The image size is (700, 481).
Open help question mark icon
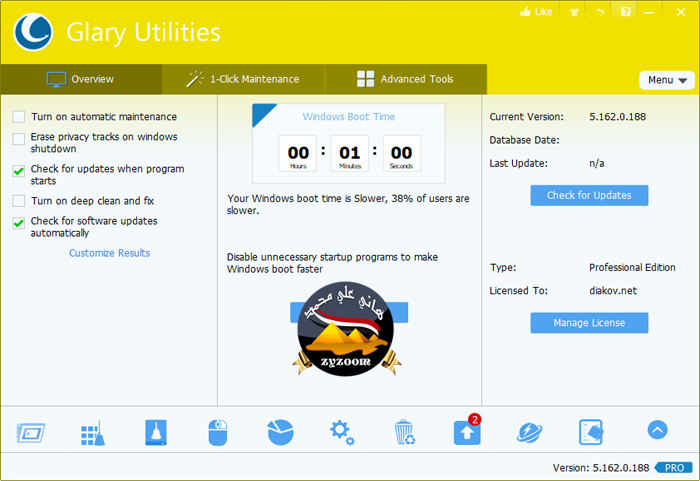626,12
